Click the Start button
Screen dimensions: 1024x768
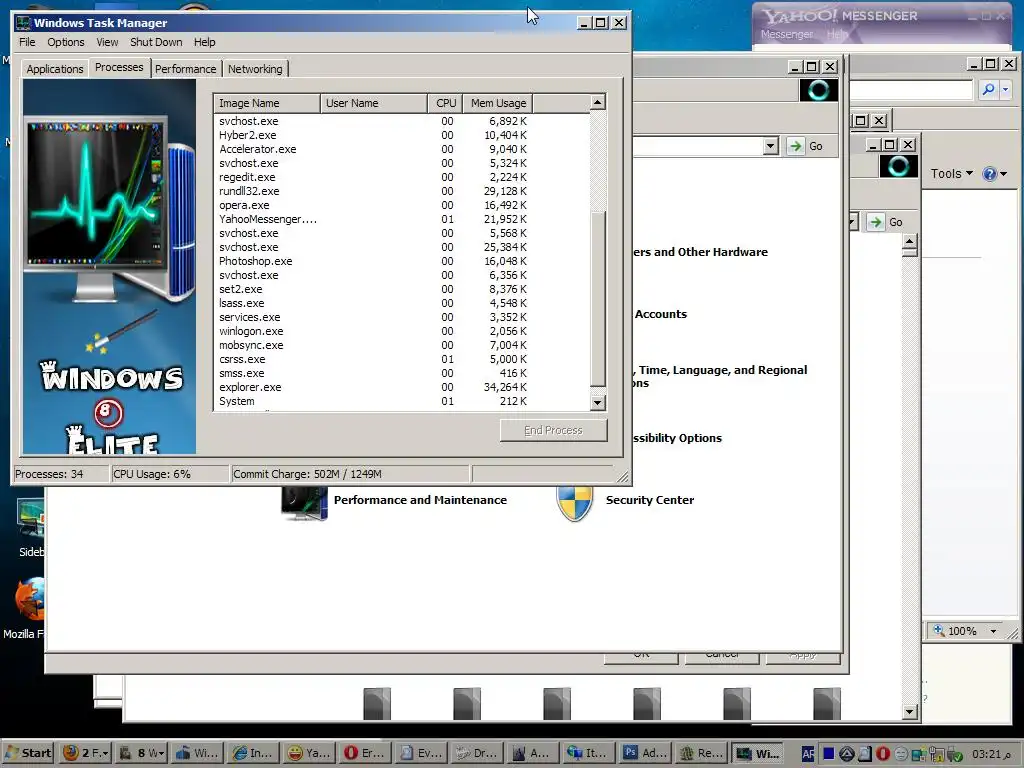coord(29,753)
